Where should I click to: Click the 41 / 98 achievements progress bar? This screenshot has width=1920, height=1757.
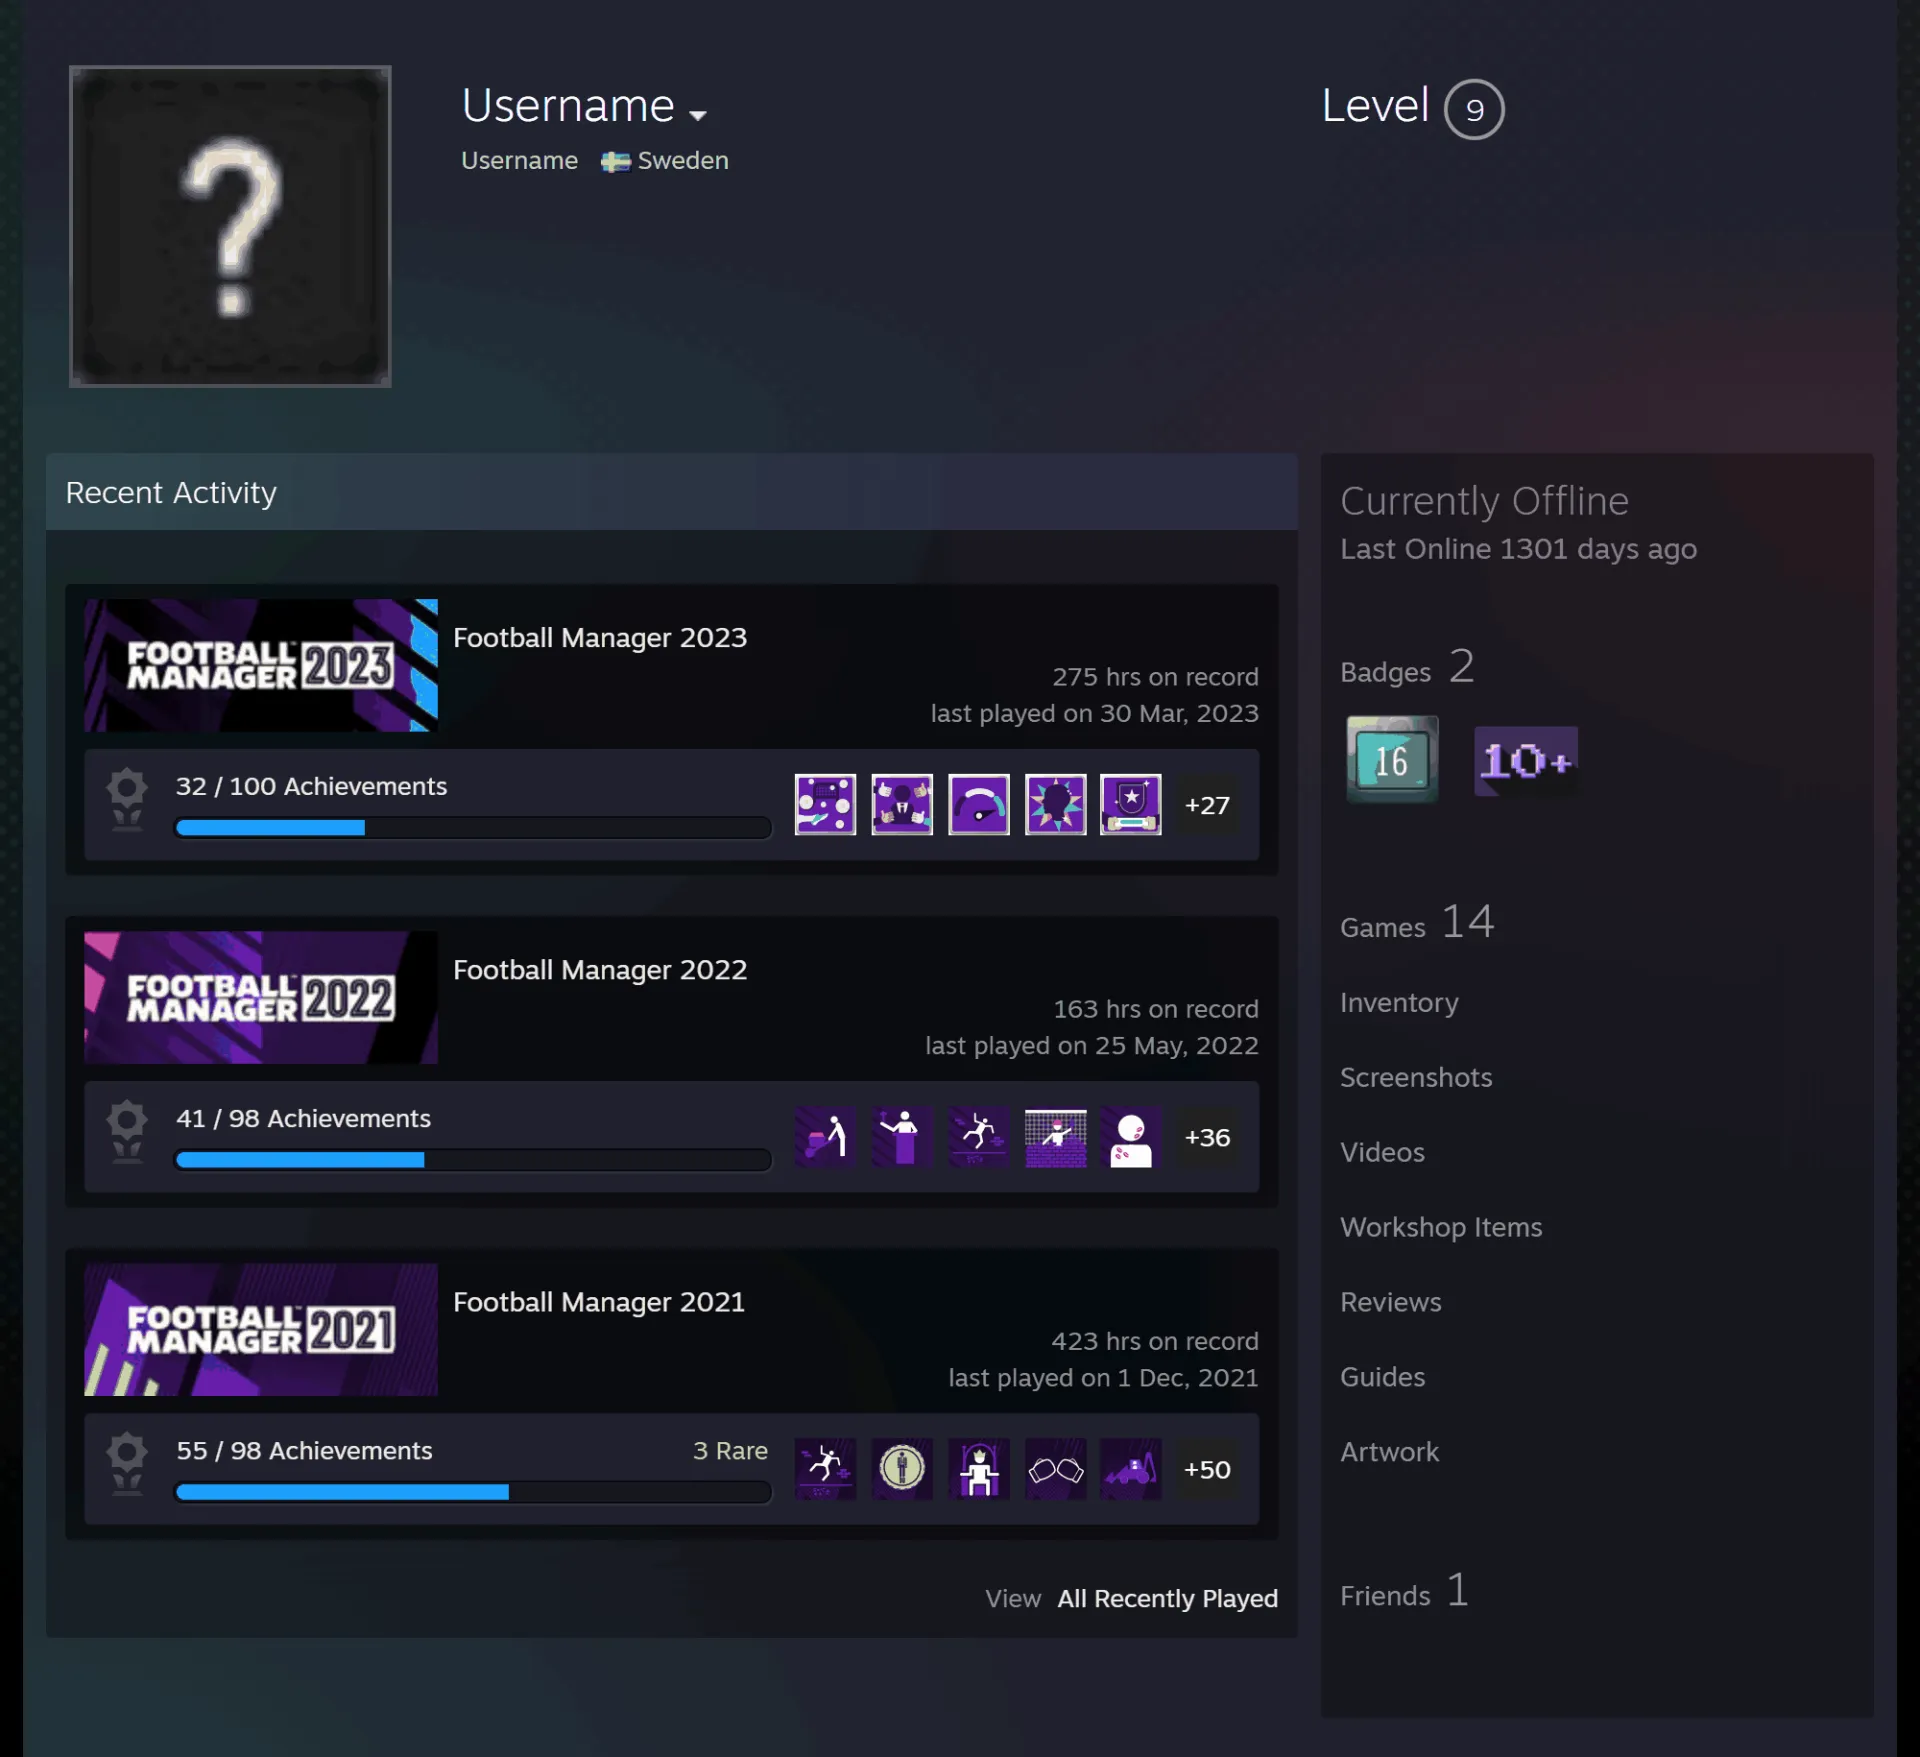(473, 1159)
